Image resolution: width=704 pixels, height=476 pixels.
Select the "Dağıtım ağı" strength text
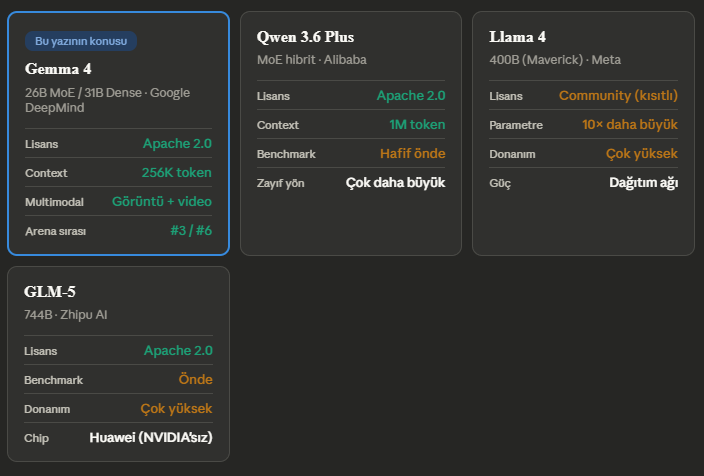(643, 183)
